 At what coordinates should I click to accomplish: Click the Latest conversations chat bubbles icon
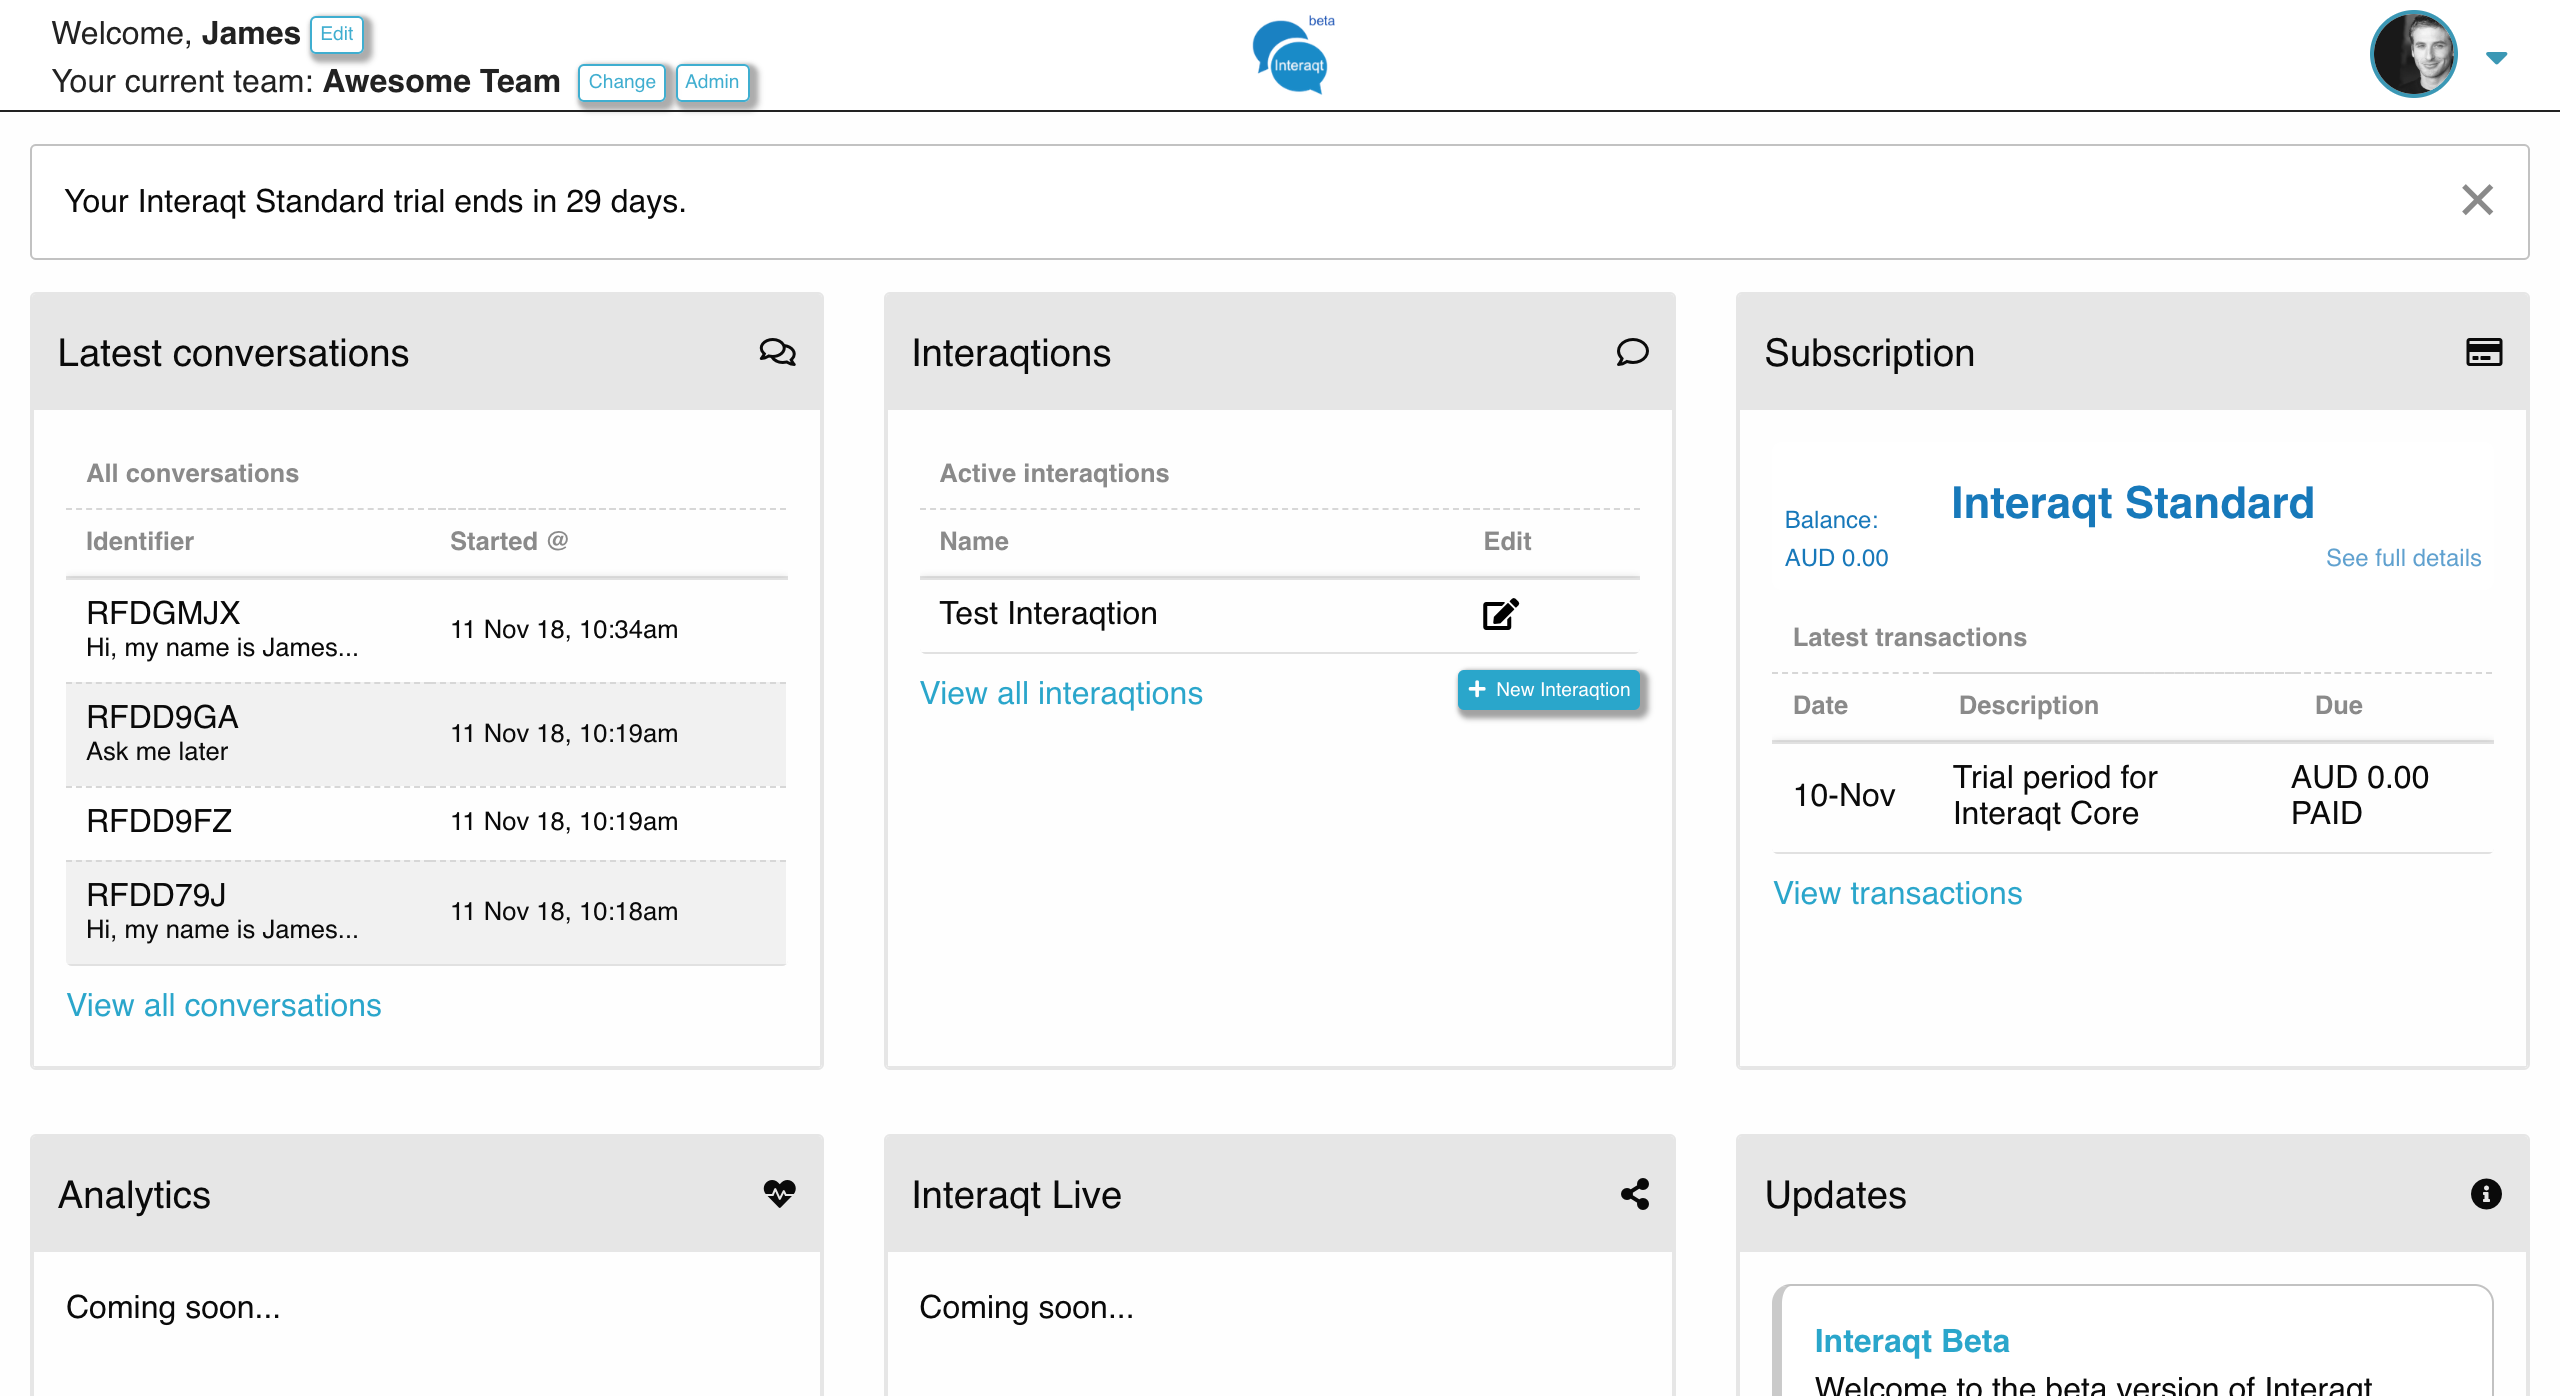(x=777, y=352)
